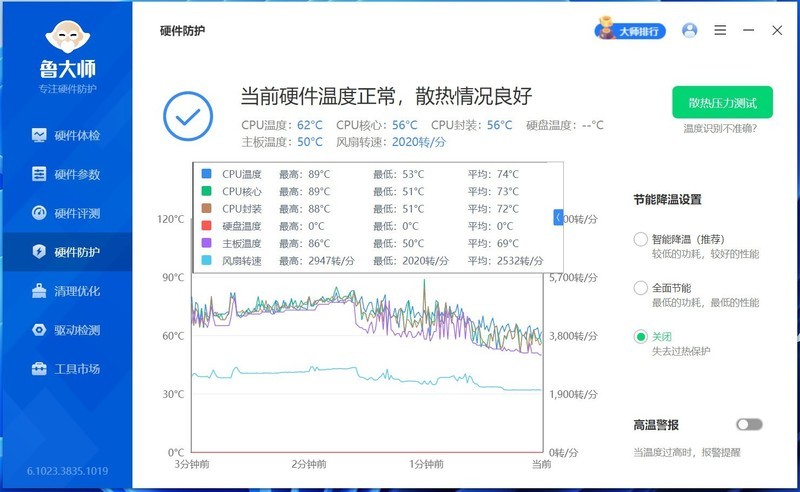The width and height of the screenshot is (800, 492).
Task: Click purple 主板温度 legend swatch
Action: 206,243
